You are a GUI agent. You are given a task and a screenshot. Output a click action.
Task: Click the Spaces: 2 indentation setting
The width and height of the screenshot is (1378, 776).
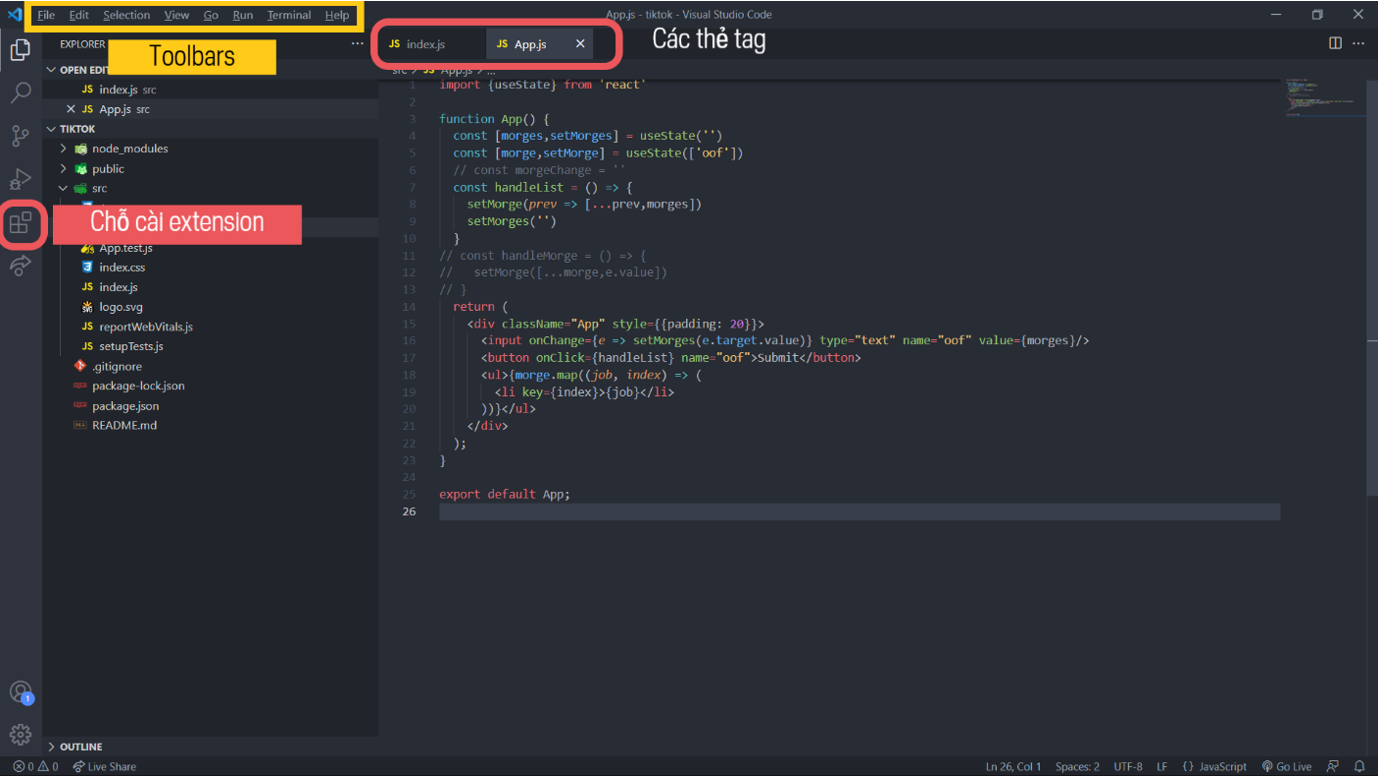coord(1077,767)
